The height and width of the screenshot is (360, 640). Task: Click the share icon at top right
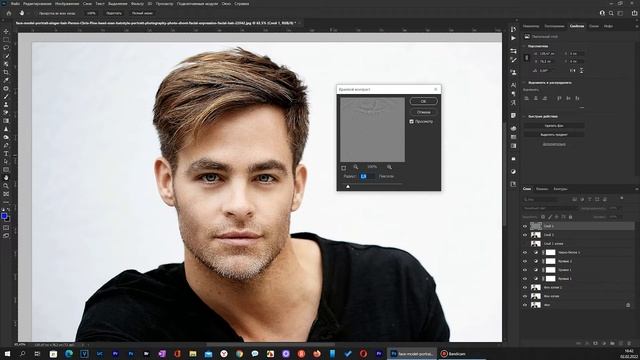(634, 13)
